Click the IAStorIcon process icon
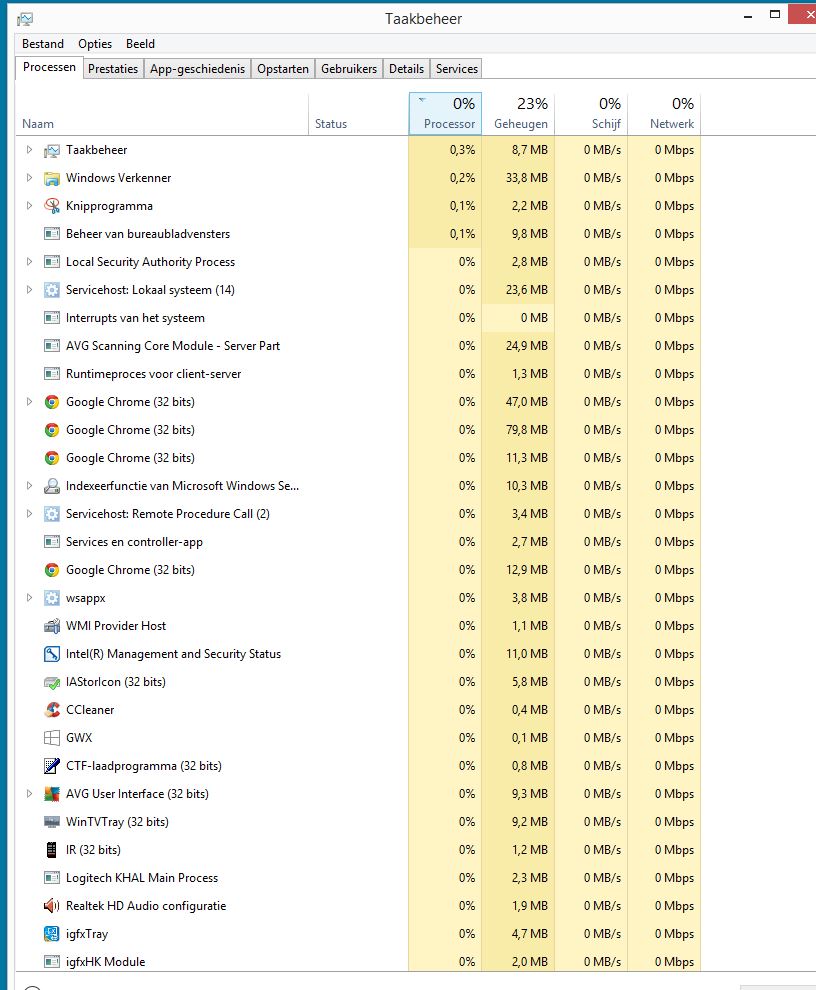This screenshot has height=990, width=816. click(52, 682)
